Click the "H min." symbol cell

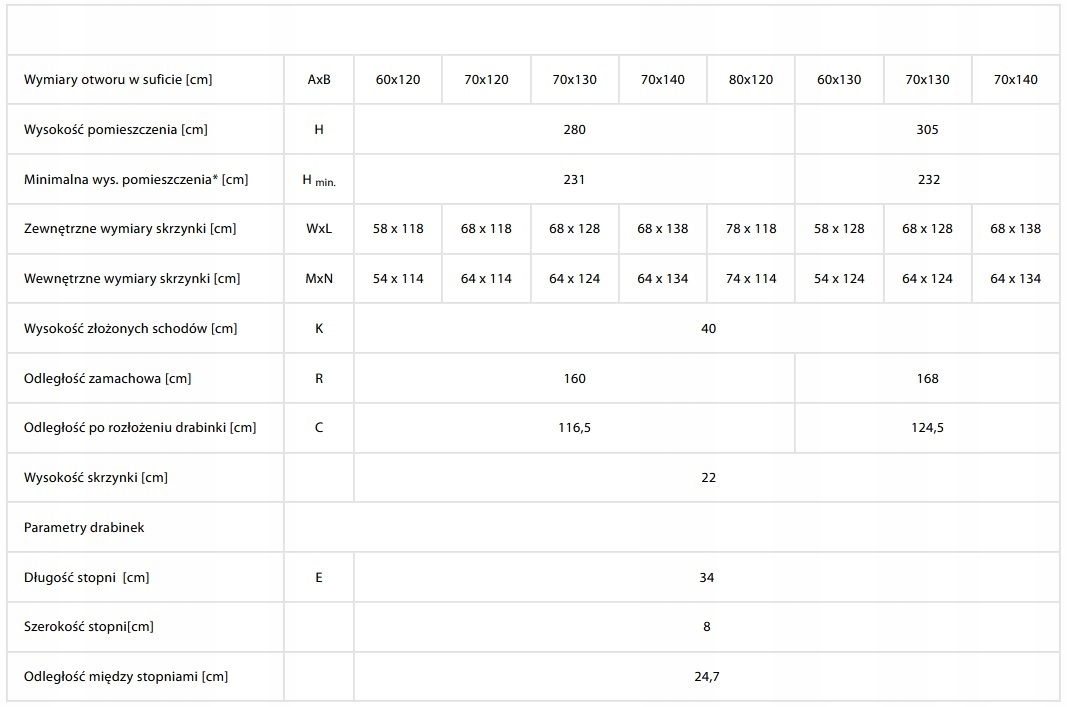pos(319,180)
